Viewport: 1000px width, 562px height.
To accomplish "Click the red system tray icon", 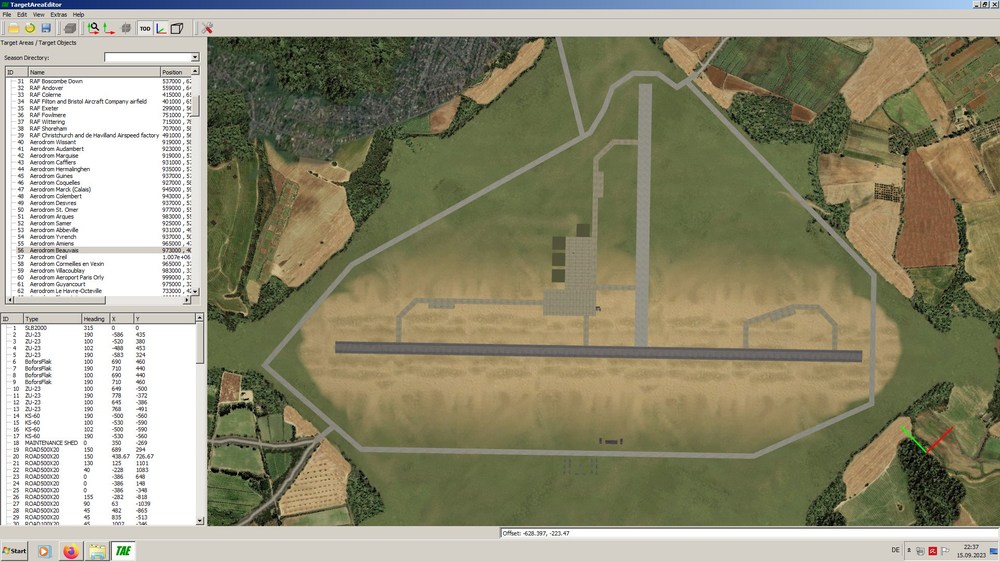I will coord(932,551).
